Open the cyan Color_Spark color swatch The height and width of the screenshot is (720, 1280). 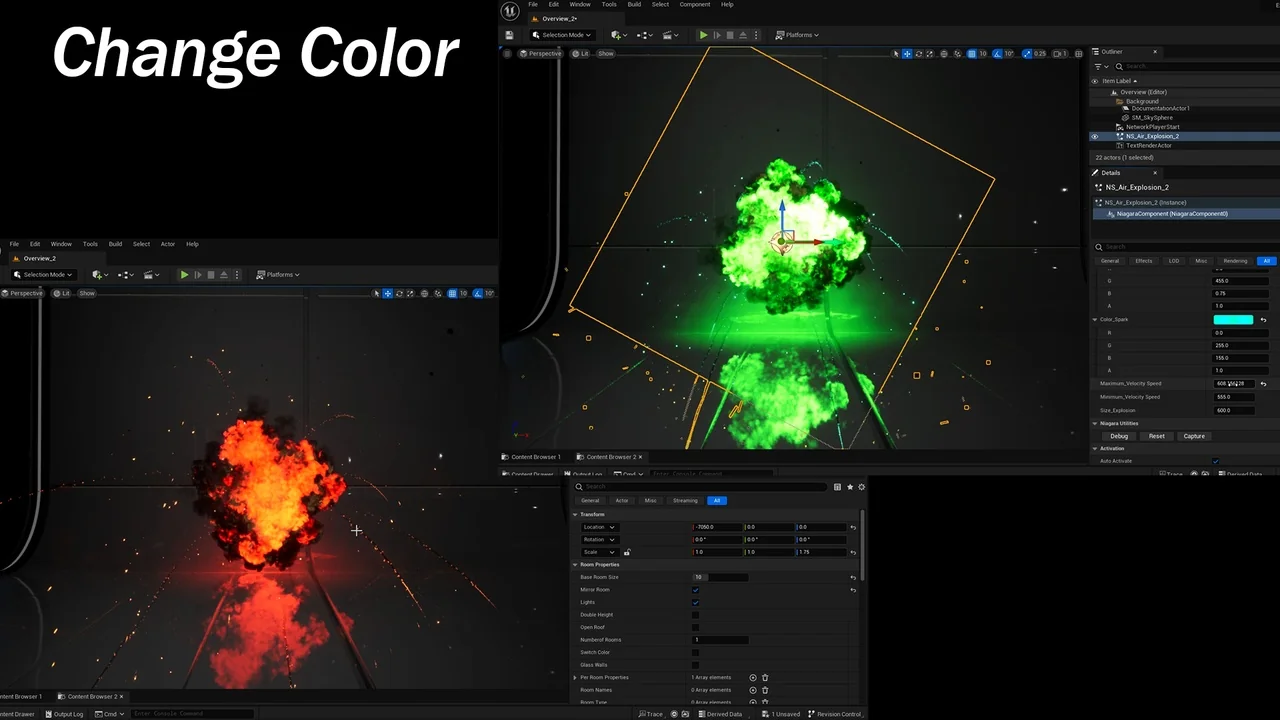point(1232,320)
